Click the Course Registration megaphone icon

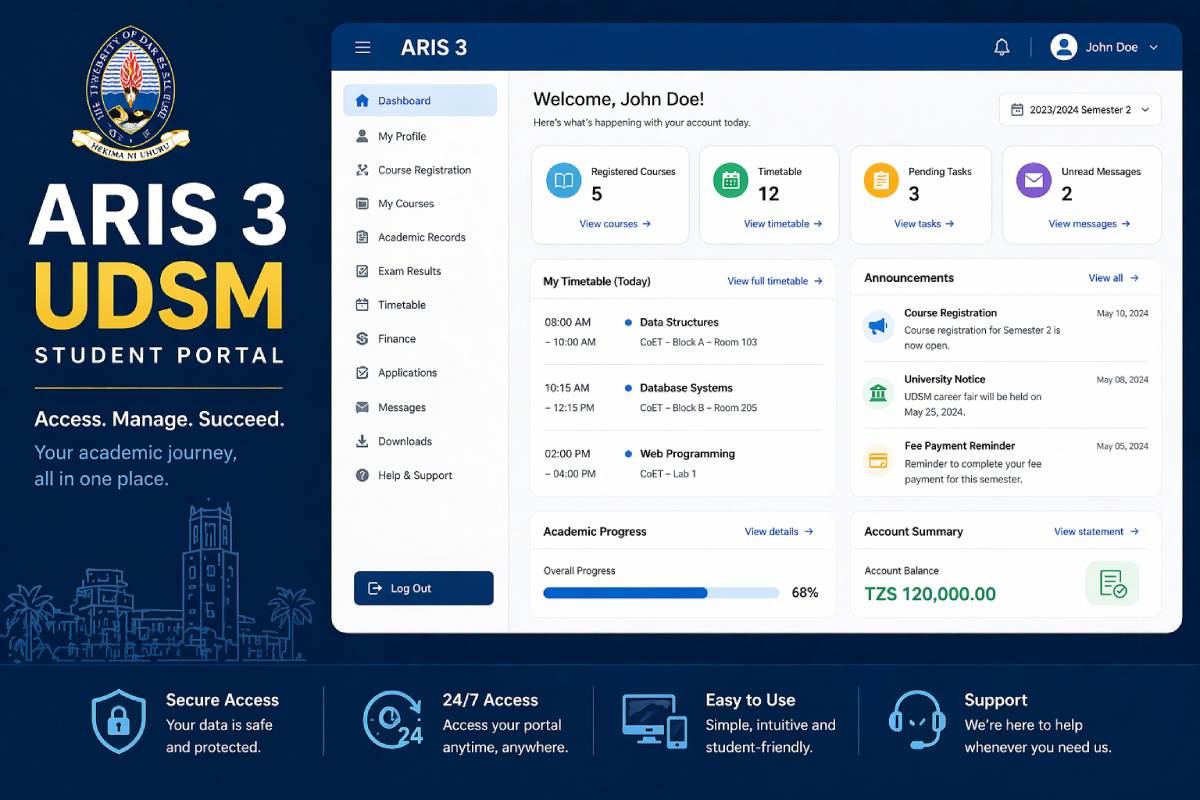878,326
